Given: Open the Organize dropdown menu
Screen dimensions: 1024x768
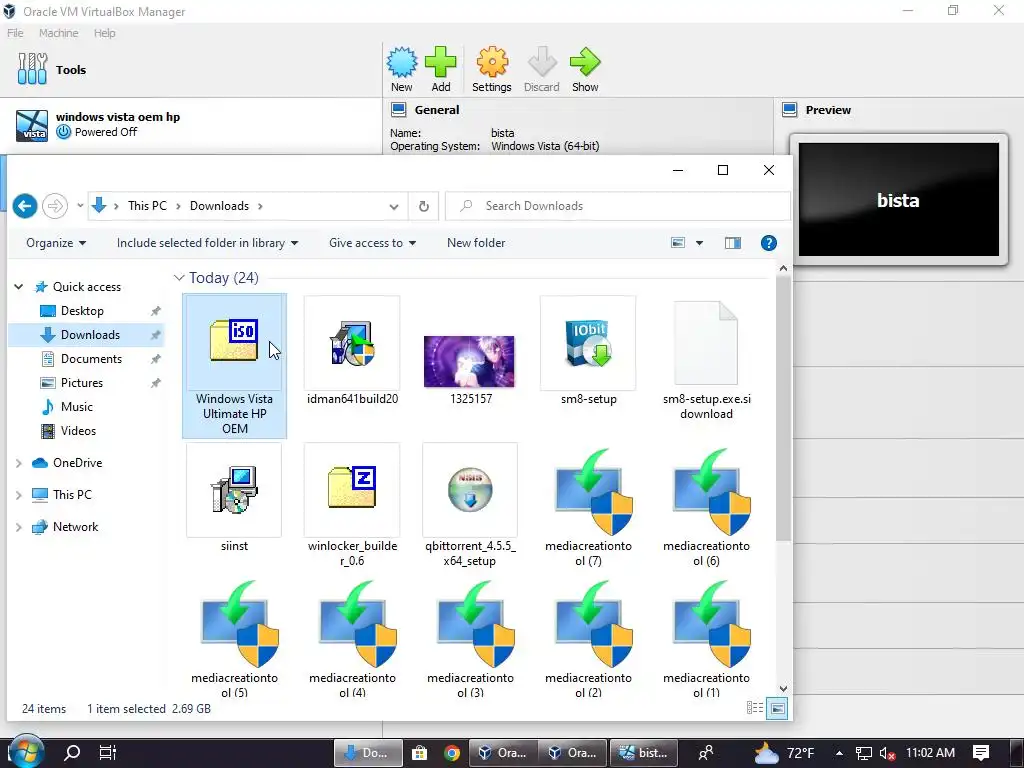Looking at the screenshot, I should tap(56, 243).
